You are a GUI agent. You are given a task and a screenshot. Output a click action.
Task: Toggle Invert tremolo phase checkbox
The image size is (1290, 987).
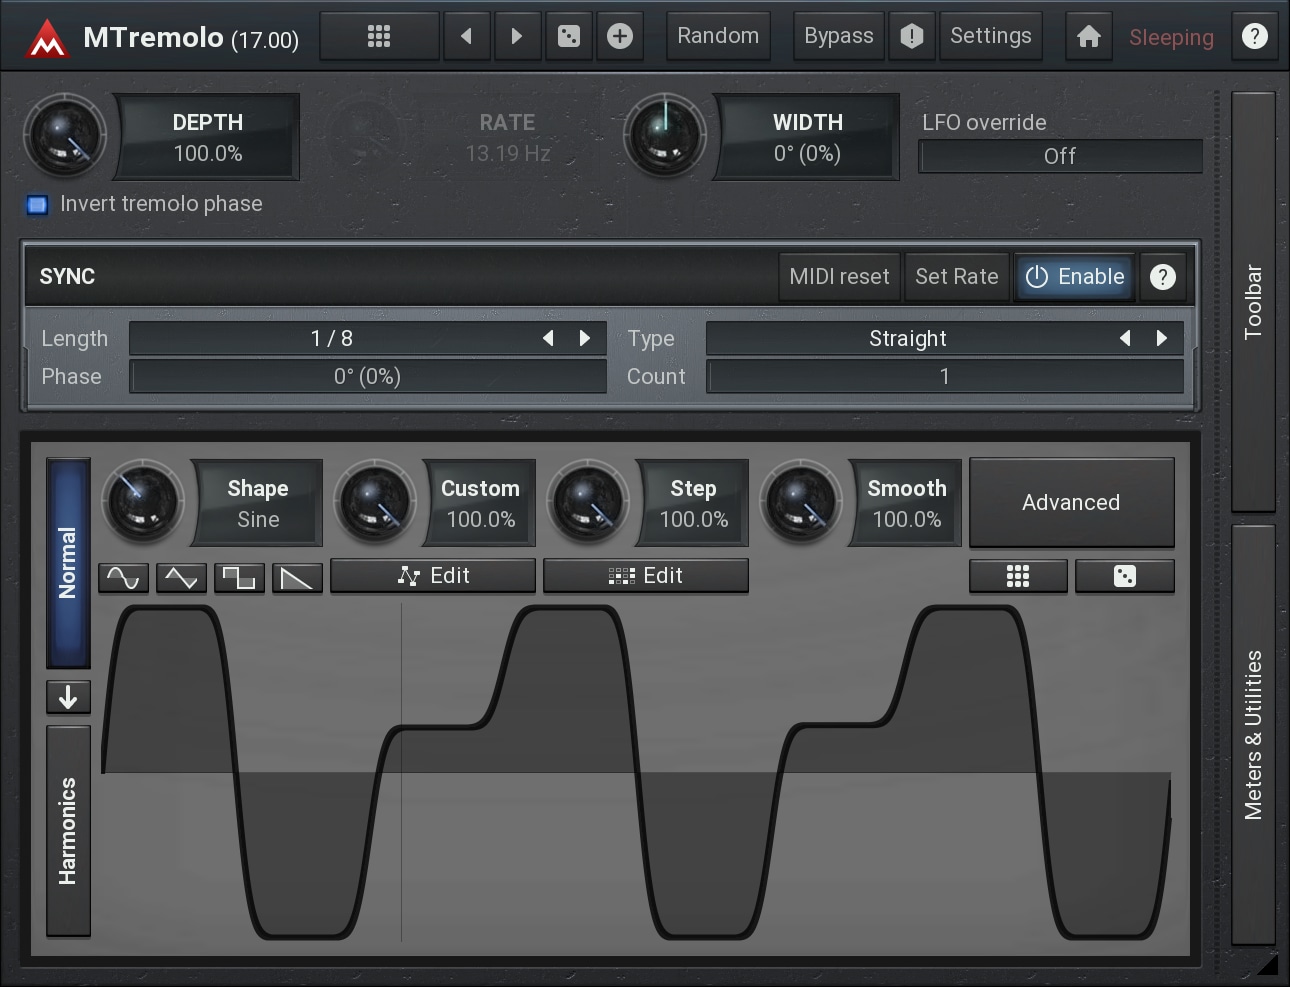(x=38, y=205)
